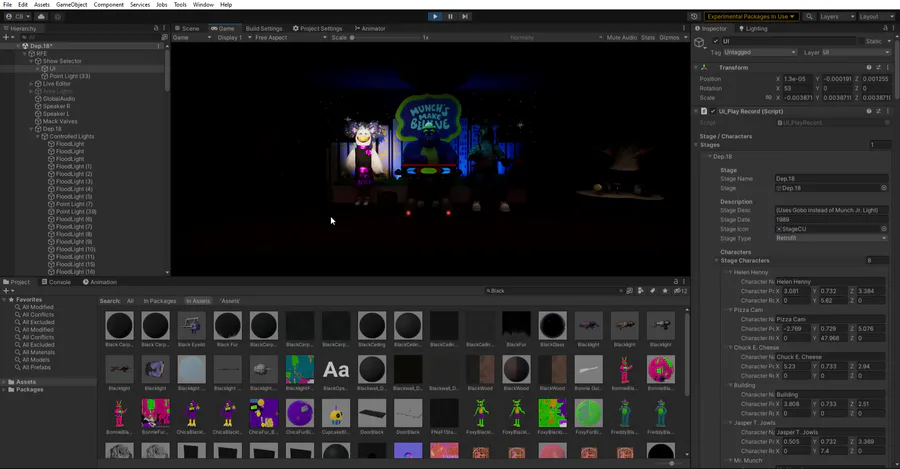Toggle the Stats overlay button
900x469 pixels.
click(x=648, y=37)
